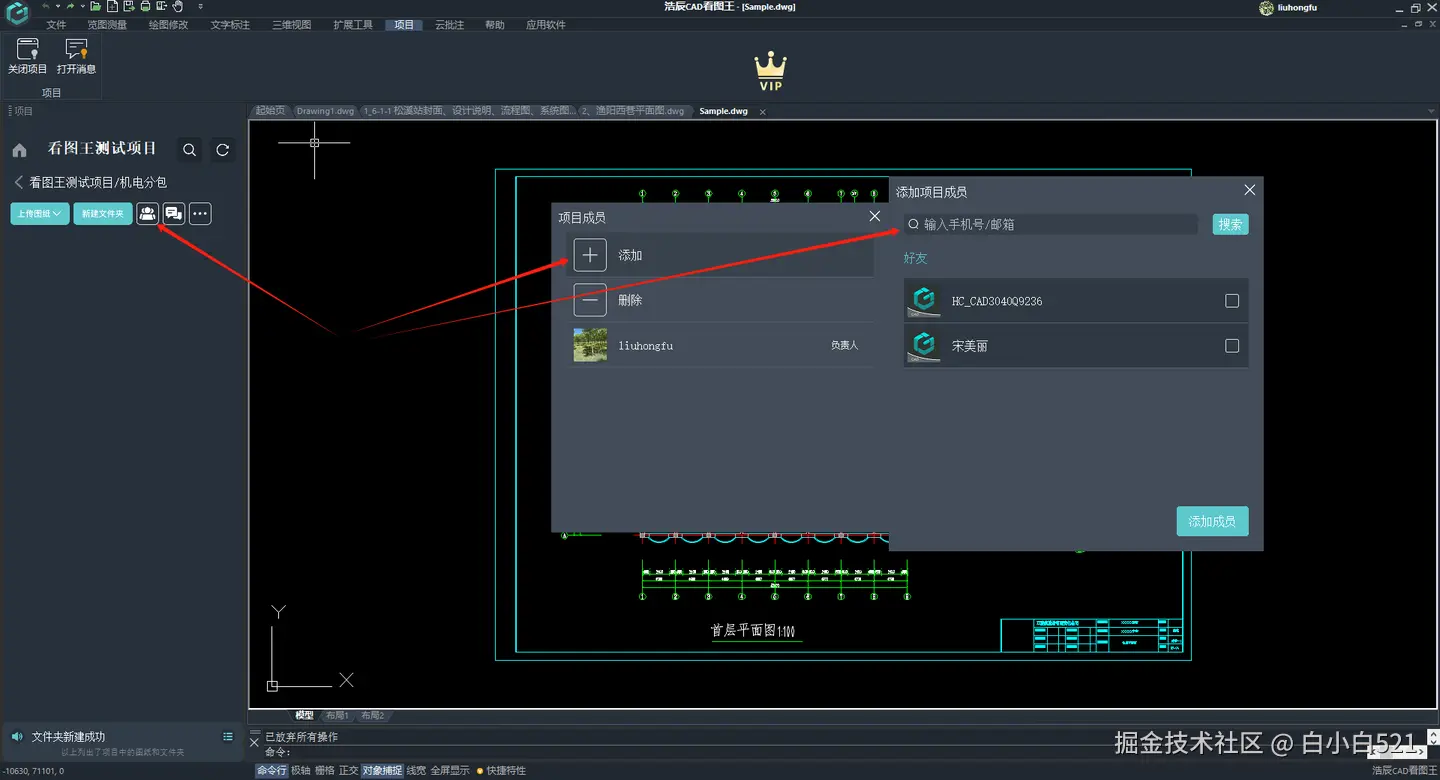Click the speaker icon beside 文件夹新建成功

(17, 737)
